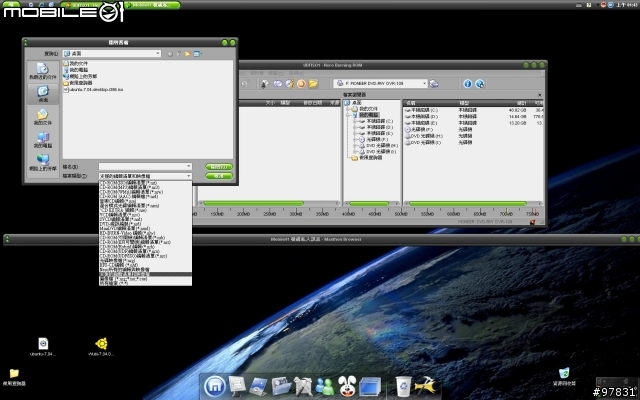The width and height of the screenshot is (640, 400).
Task: Click the recorder icon next to the drive dropdown
Action: coord(434,84)
